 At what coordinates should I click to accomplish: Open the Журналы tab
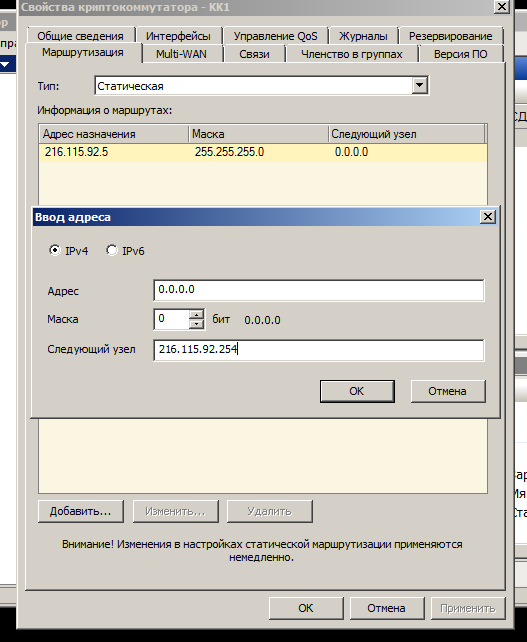[x=363, y=36]
